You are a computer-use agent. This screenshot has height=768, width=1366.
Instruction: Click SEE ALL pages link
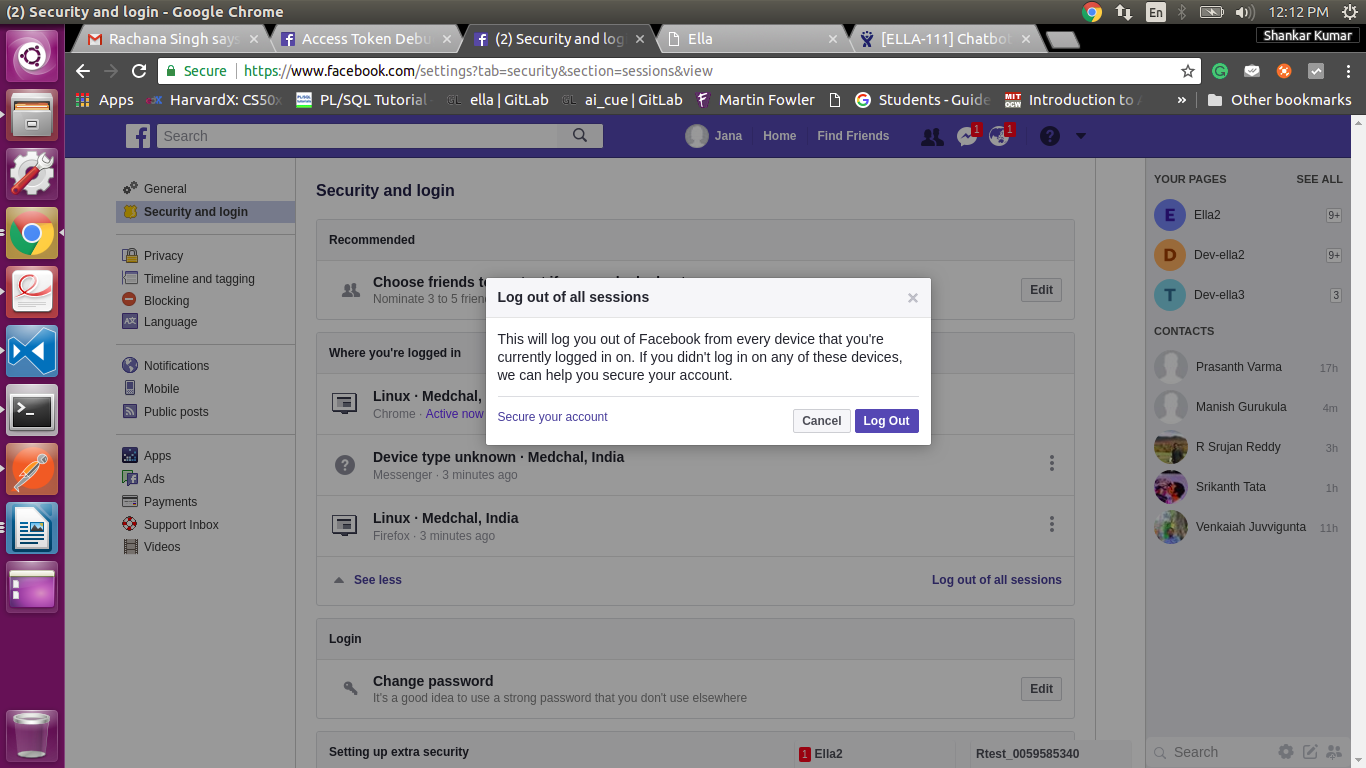(1319, 179)
